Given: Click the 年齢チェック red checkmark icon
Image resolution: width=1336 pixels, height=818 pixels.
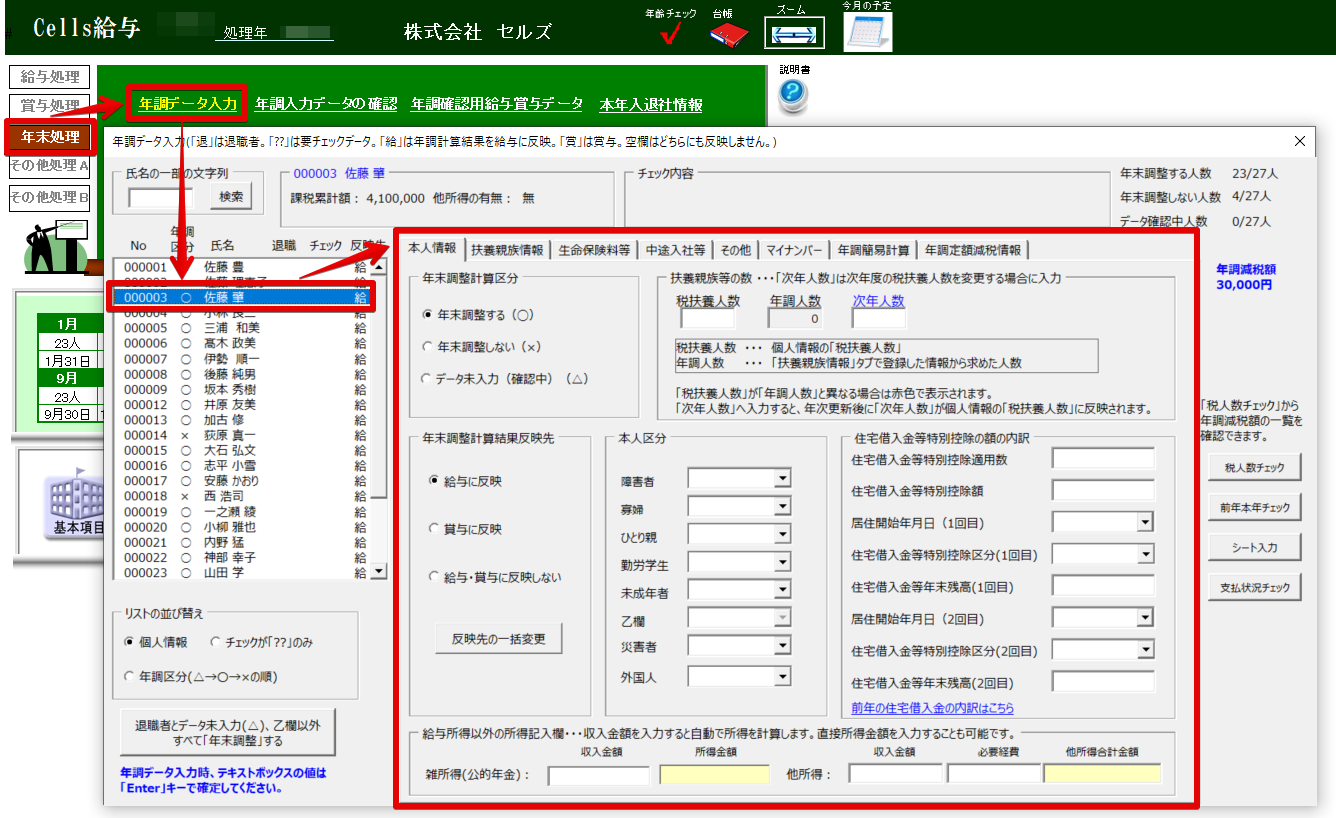Looking at the screenshot, I should click(671, 34).
